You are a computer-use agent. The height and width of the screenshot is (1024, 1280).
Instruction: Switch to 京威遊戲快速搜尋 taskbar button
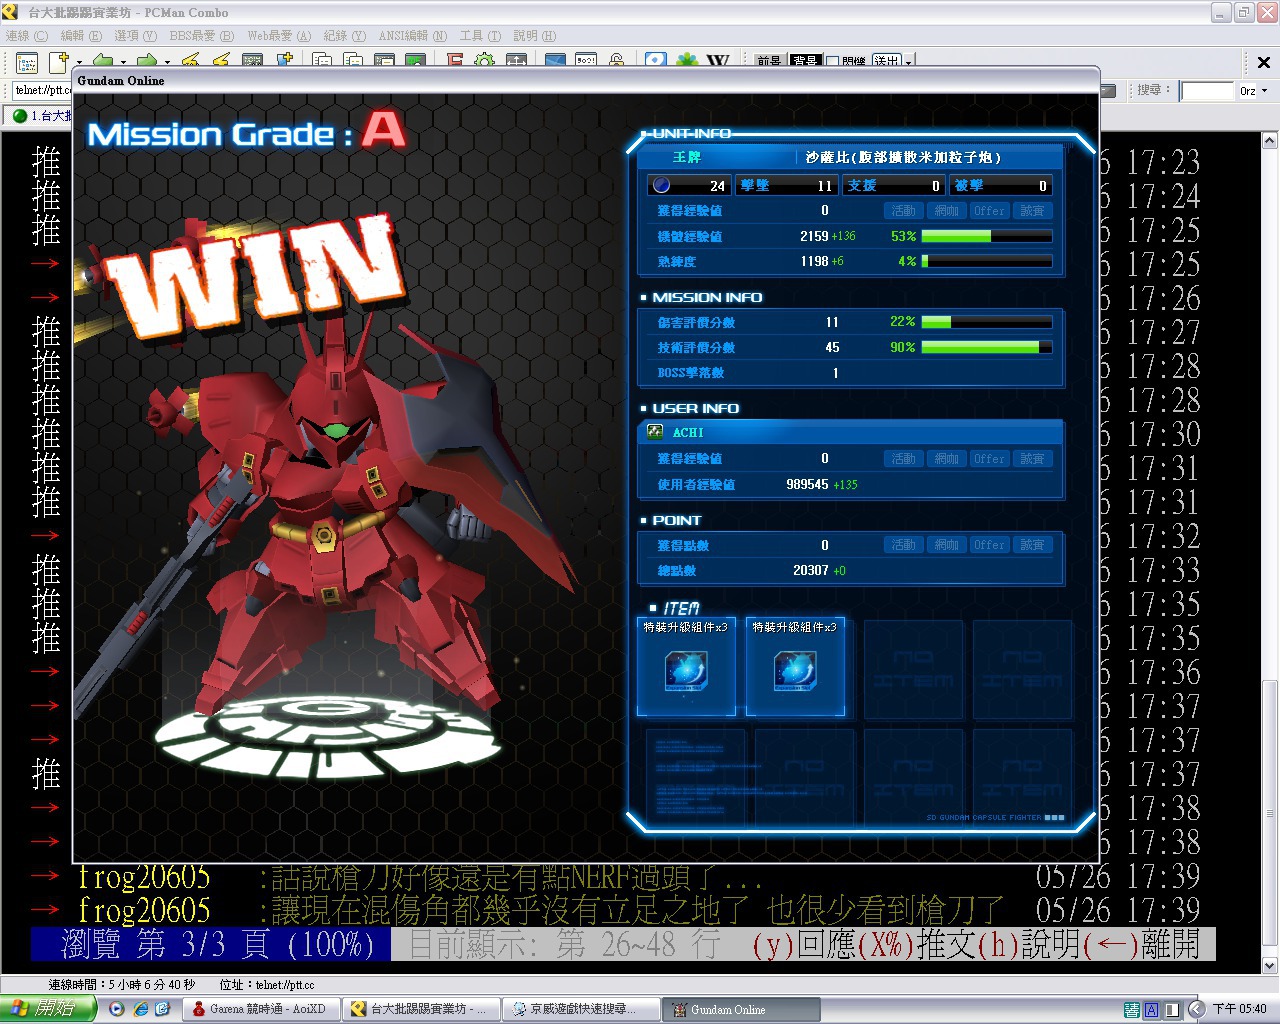[581, 1009]
